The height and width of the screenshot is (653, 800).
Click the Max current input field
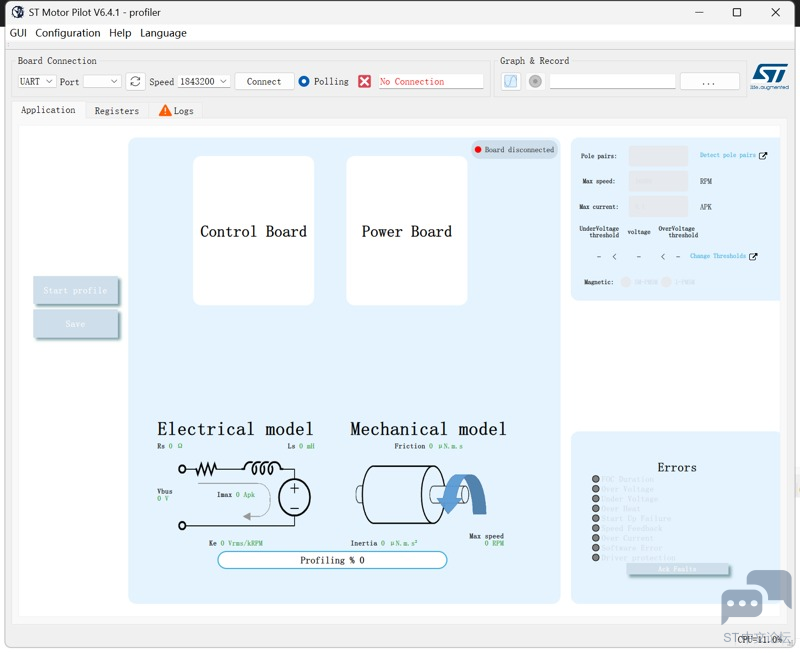pyautogui.click(x=658, y=207)
